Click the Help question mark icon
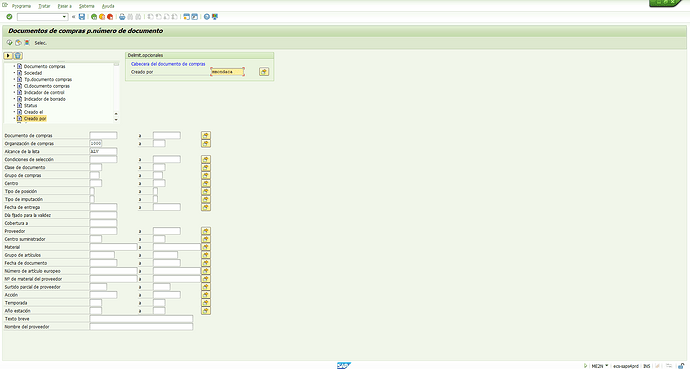 [x=207, y=17]
